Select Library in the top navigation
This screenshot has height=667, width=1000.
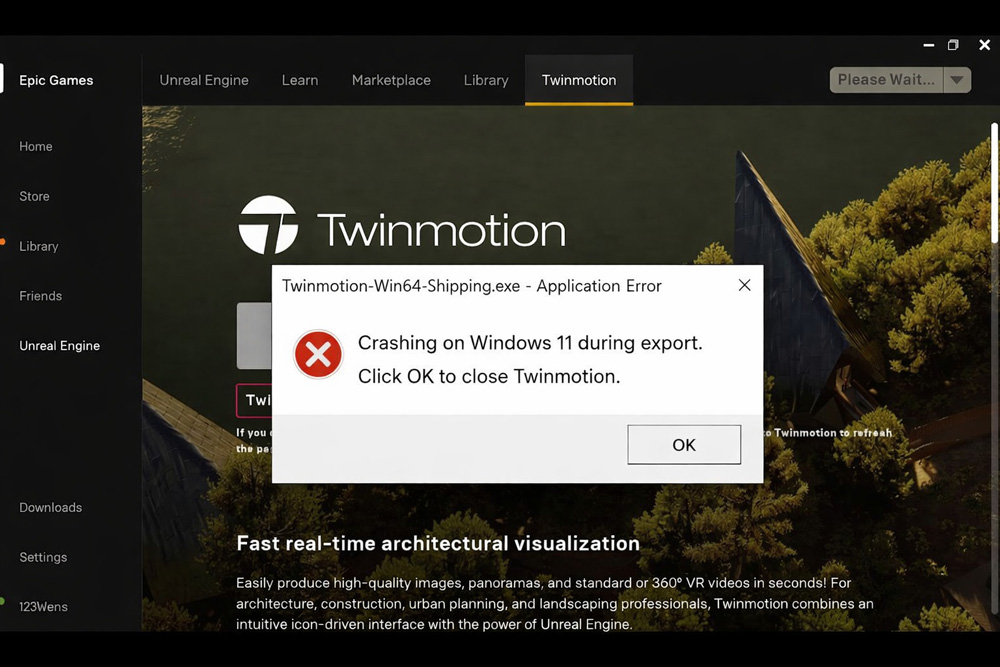(x=486, y=80)
